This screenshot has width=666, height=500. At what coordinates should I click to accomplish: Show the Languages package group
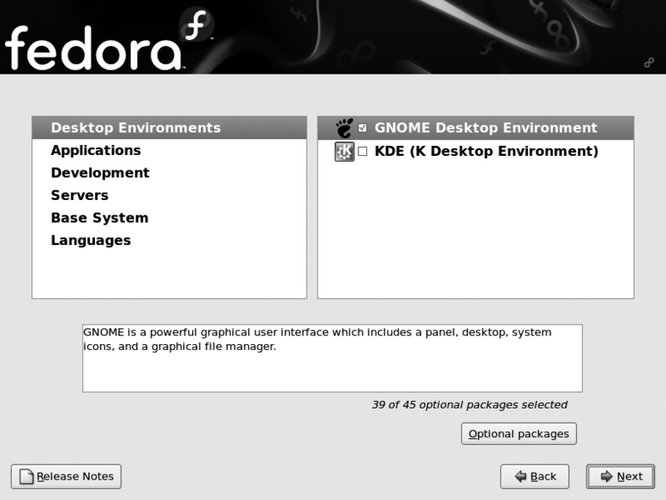pyautogui.click(x=90, y=240)
